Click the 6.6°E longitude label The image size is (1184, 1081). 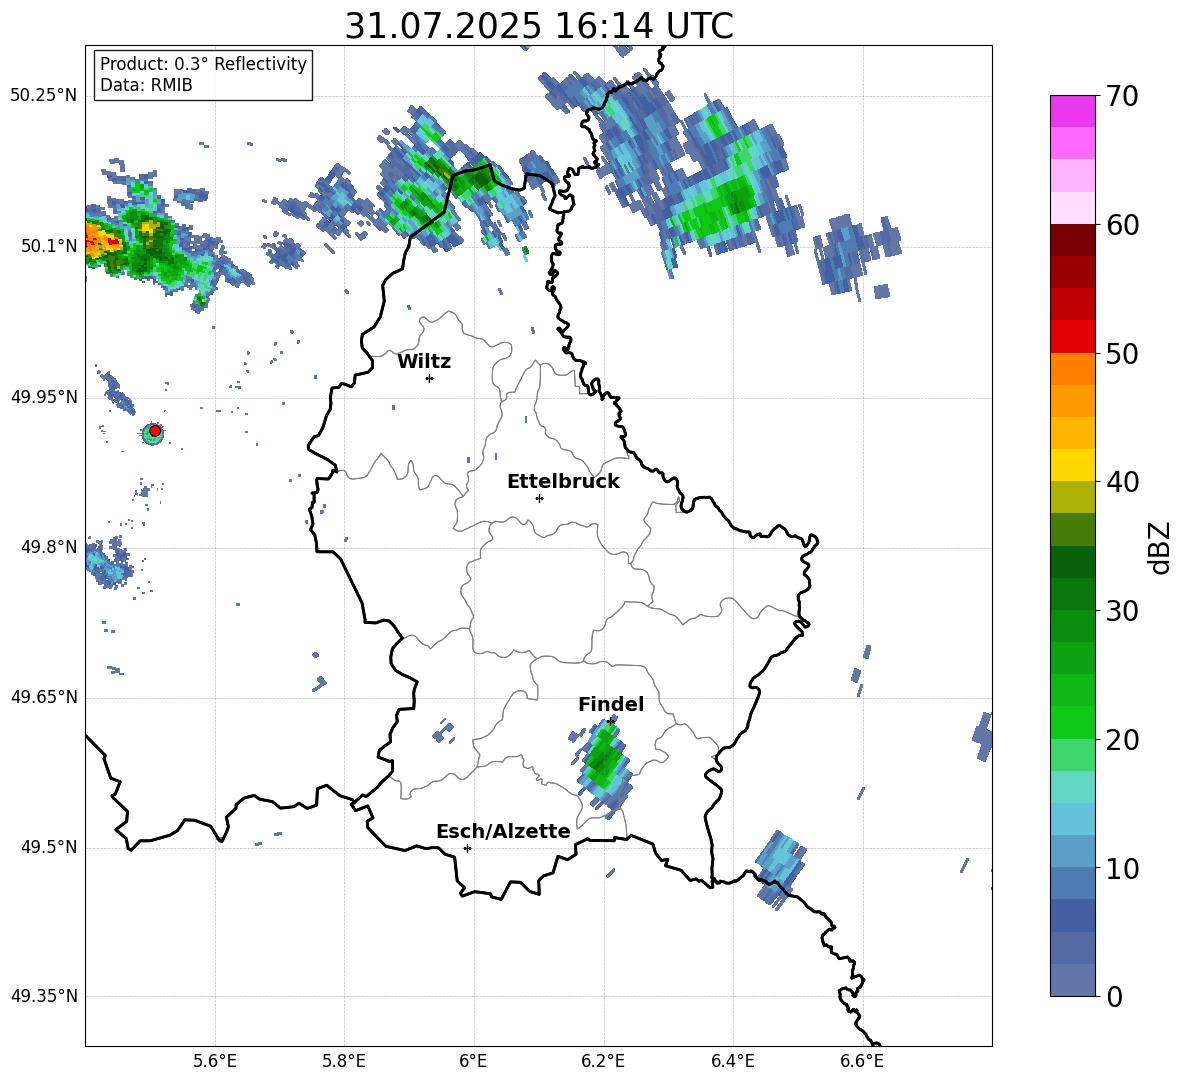[x=862, y=1062]
